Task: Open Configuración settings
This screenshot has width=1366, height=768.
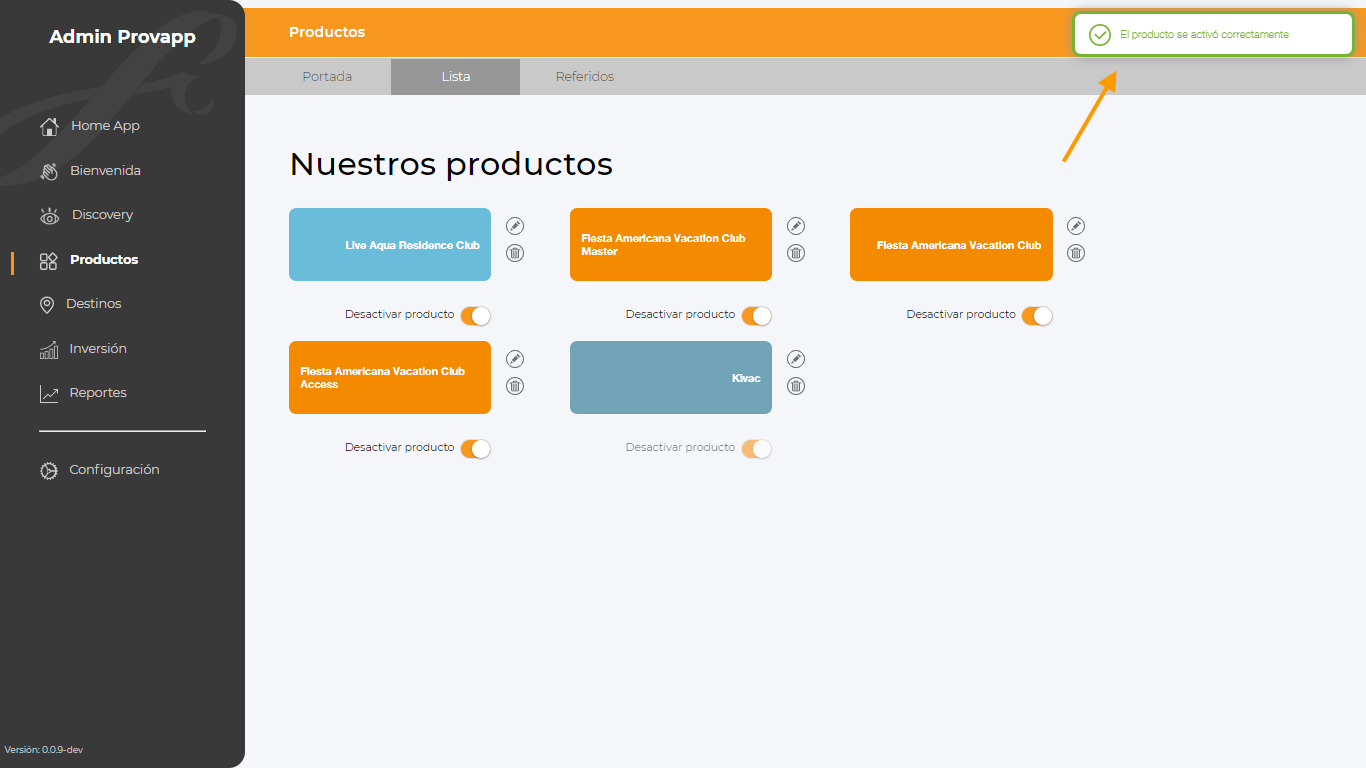Action: pos(114,470)
